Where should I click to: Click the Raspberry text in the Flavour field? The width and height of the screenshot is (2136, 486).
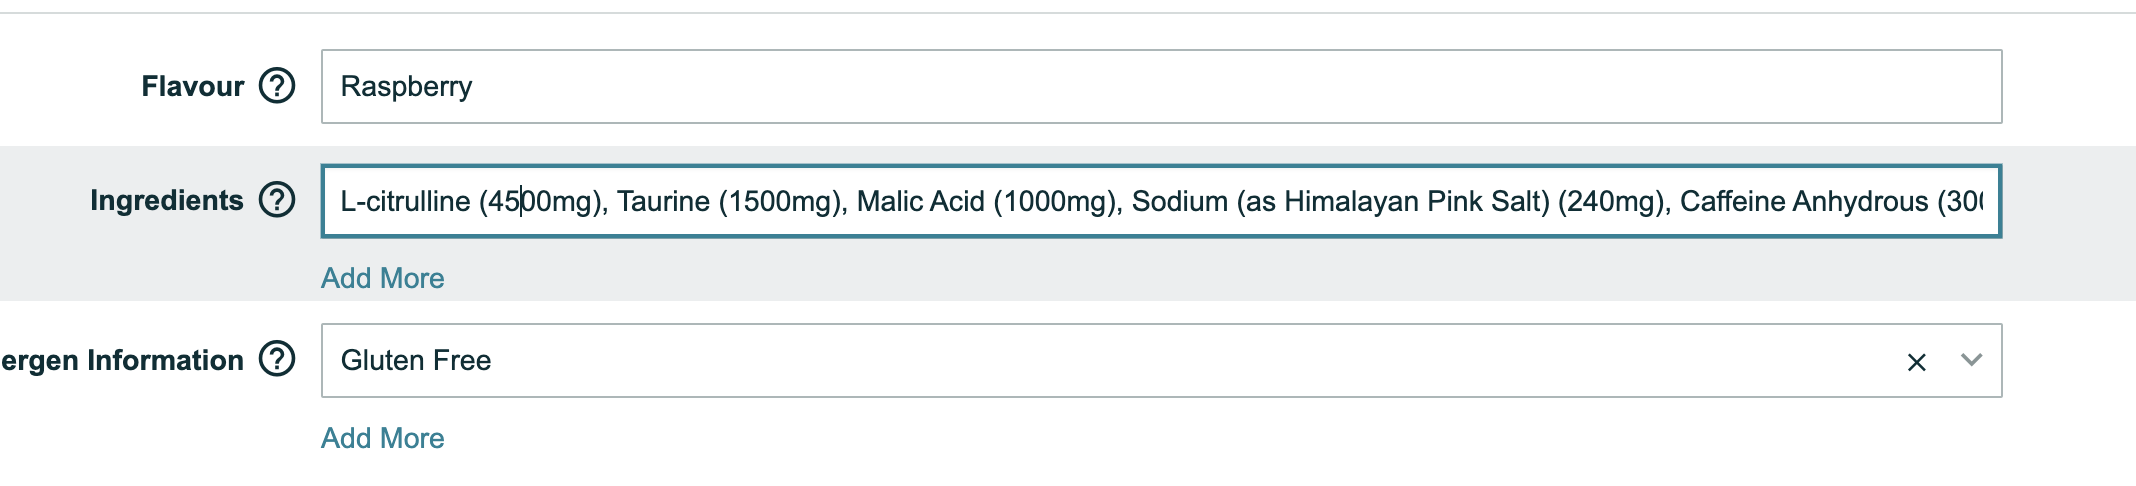[406, 87]
